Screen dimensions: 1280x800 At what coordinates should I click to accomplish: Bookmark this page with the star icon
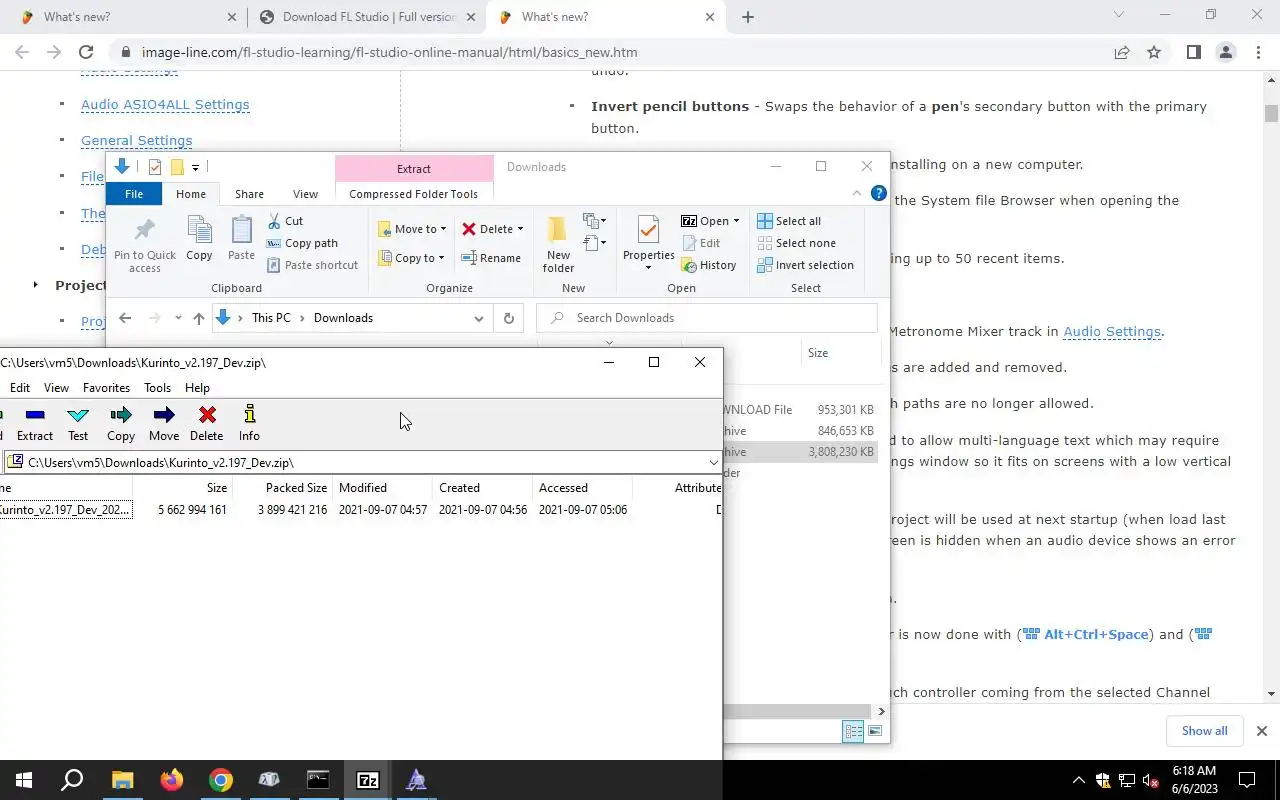point(1154,52)
